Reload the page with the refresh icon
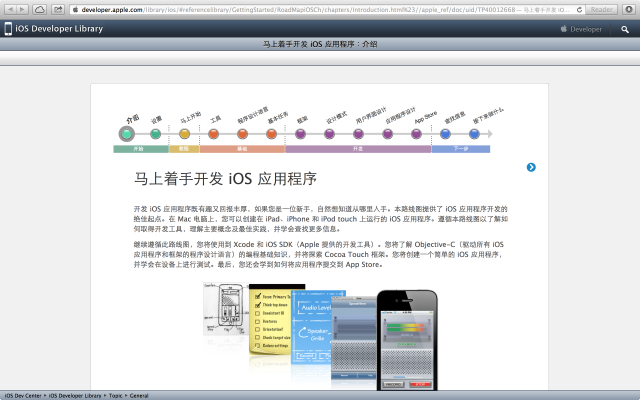 [x=579, y=9]
